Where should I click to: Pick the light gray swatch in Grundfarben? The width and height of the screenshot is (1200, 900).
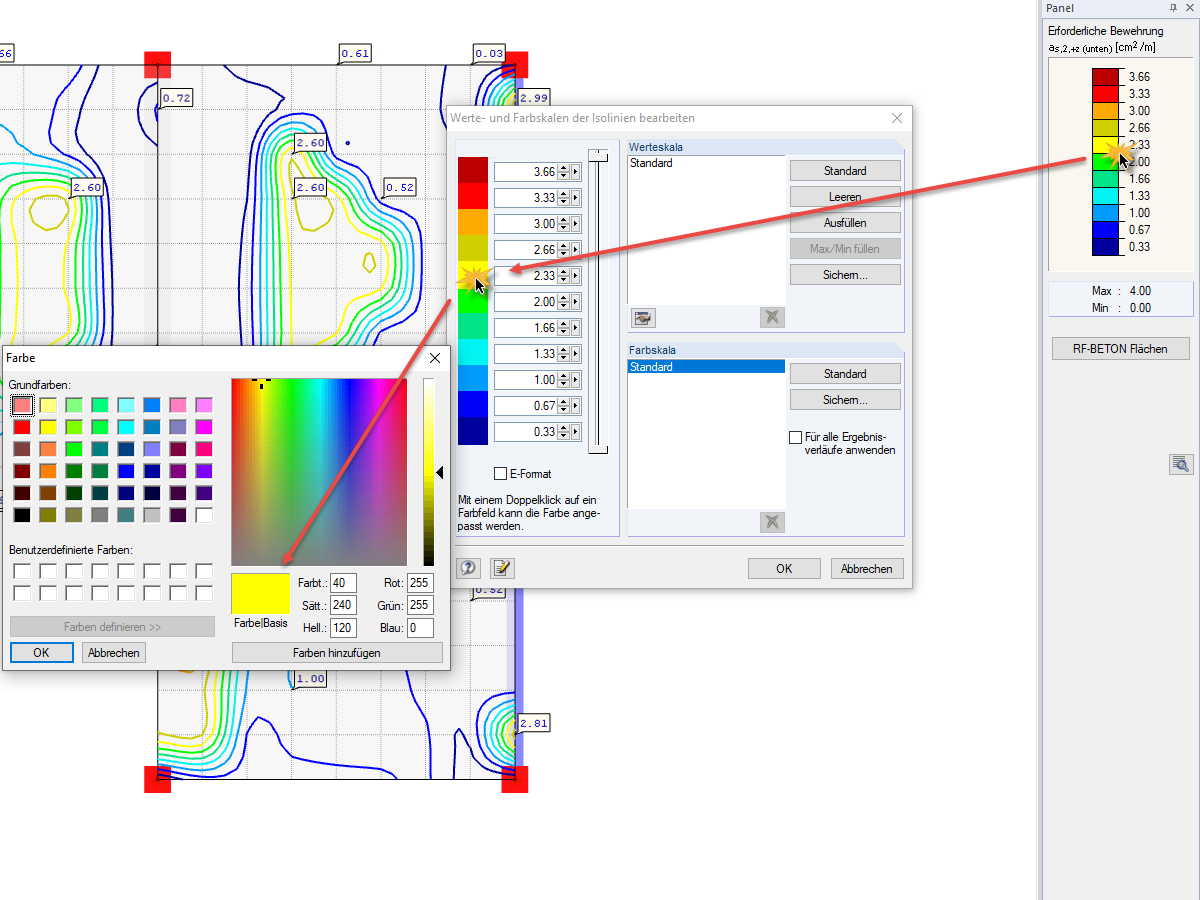pyautogui.click(x=152, y=515)
